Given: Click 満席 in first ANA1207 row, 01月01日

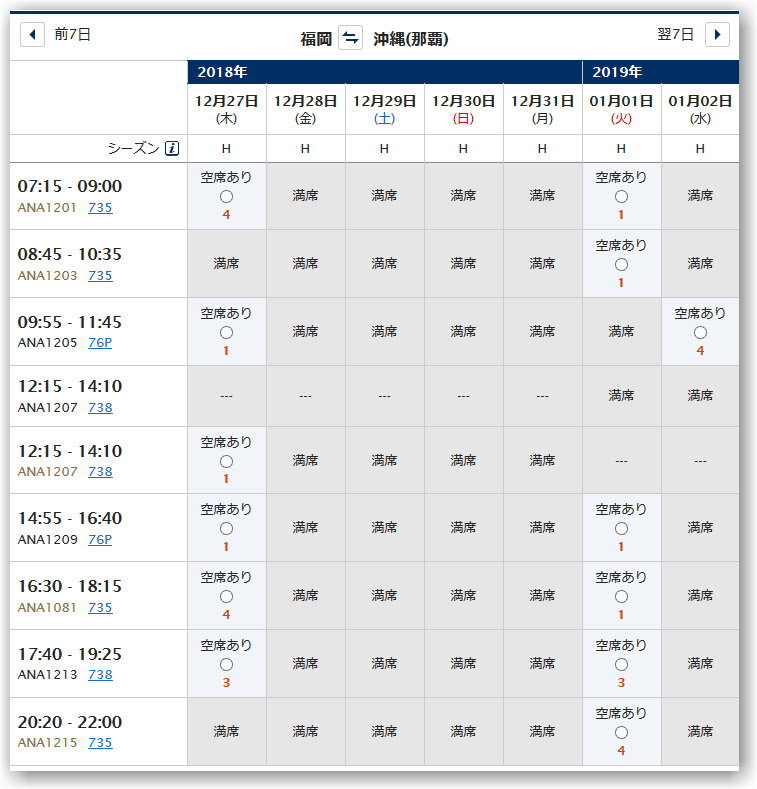Looking at the screenshot, I should (621, 396).
